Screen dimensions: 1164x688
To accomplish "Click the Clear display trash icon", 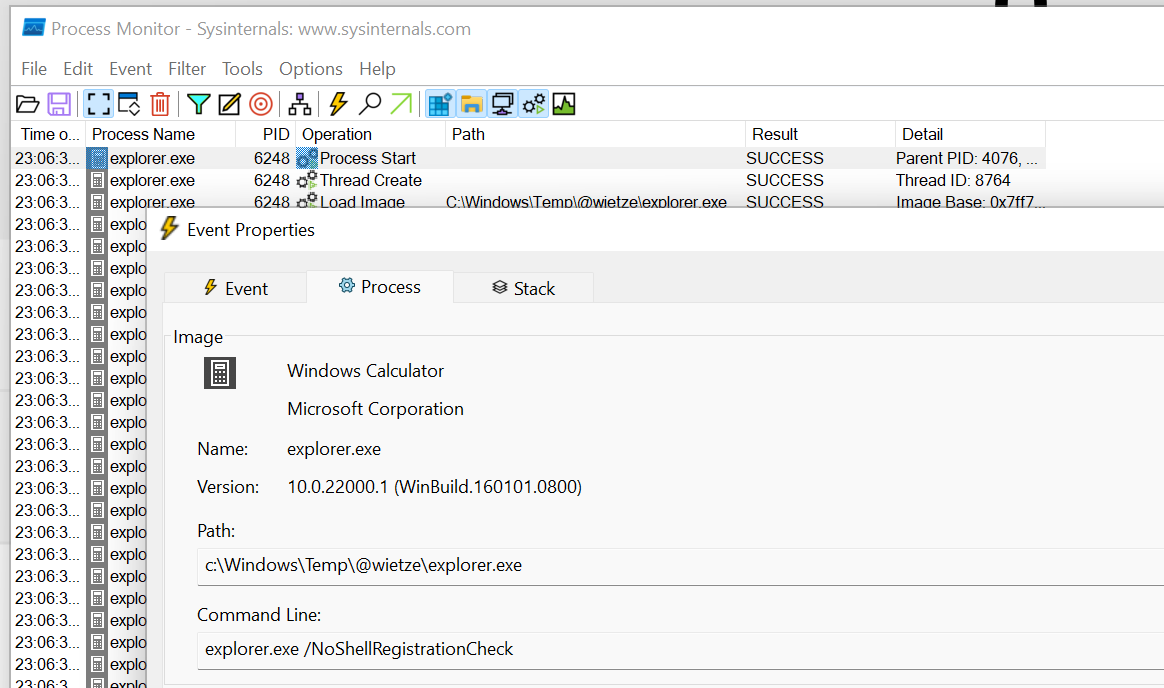I will 160,104.
